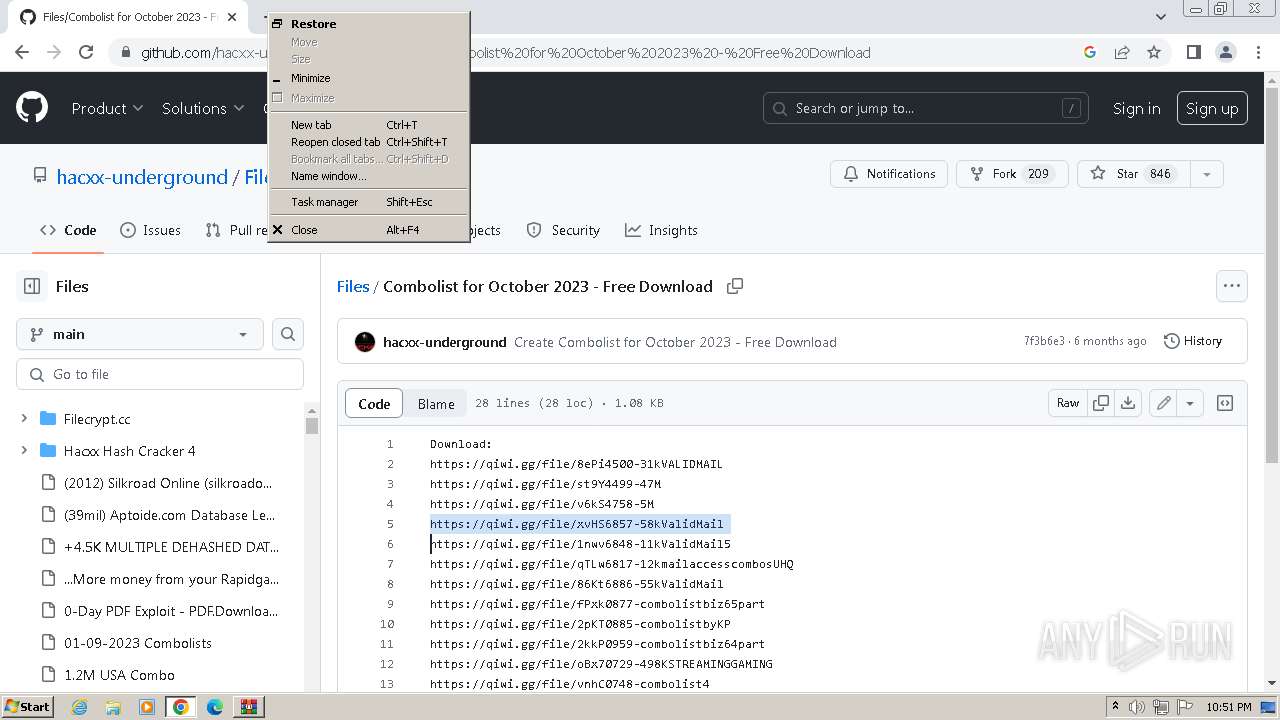
Task: Click commit hash 7f3b6e3
Action: [1044, 341]
